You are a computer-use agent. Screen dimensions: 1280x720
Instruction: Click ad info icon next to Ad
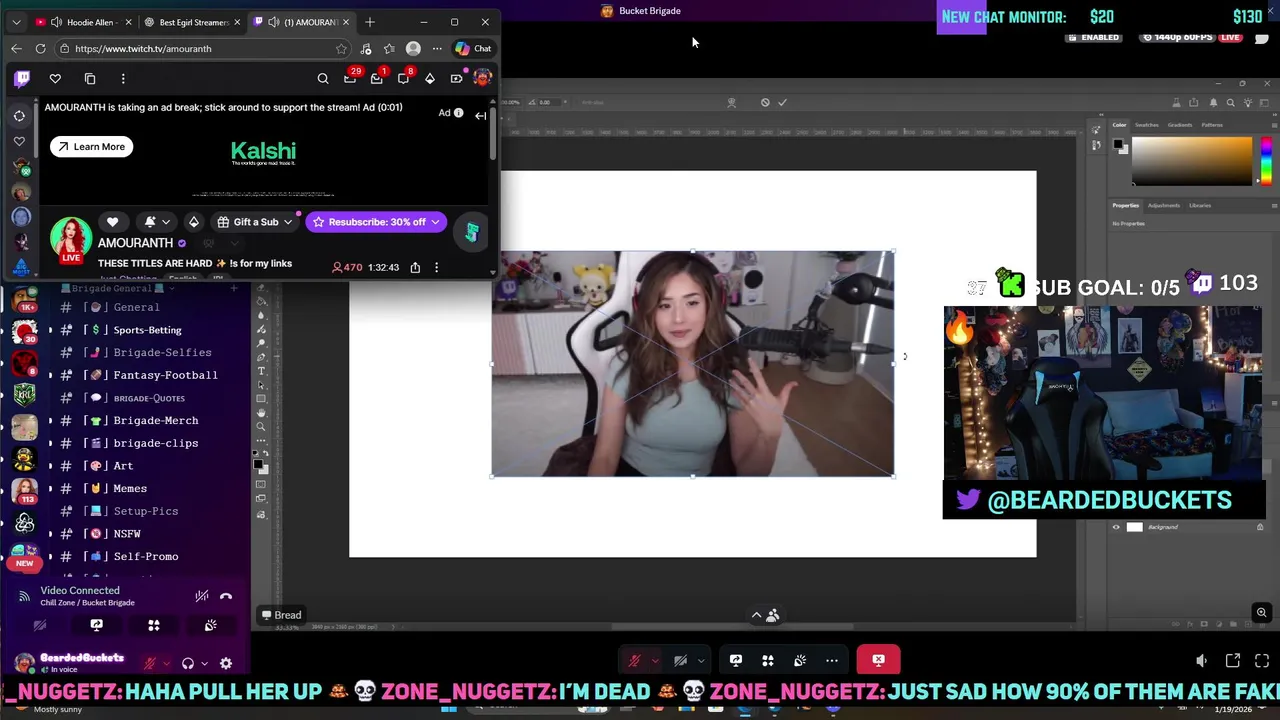[x=459, y=113]
